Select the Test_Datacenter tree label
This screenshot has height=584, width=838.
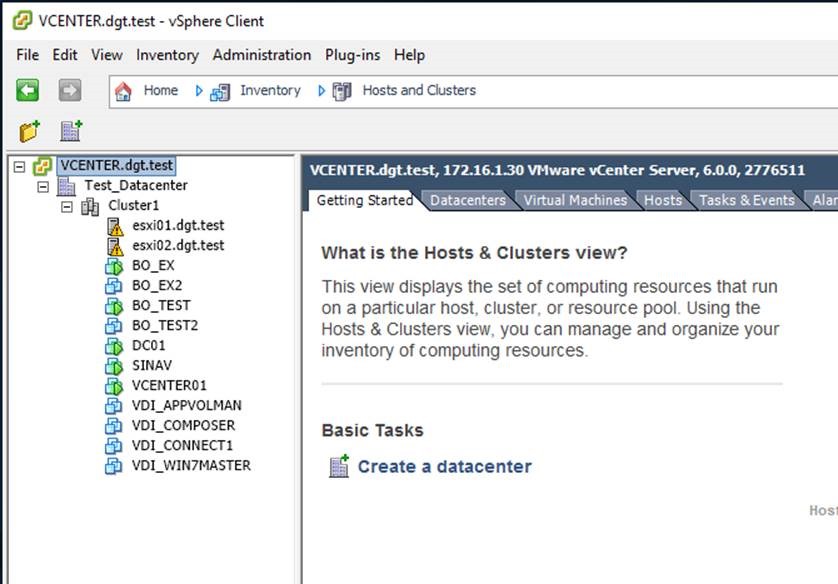(x=136, y=185)
